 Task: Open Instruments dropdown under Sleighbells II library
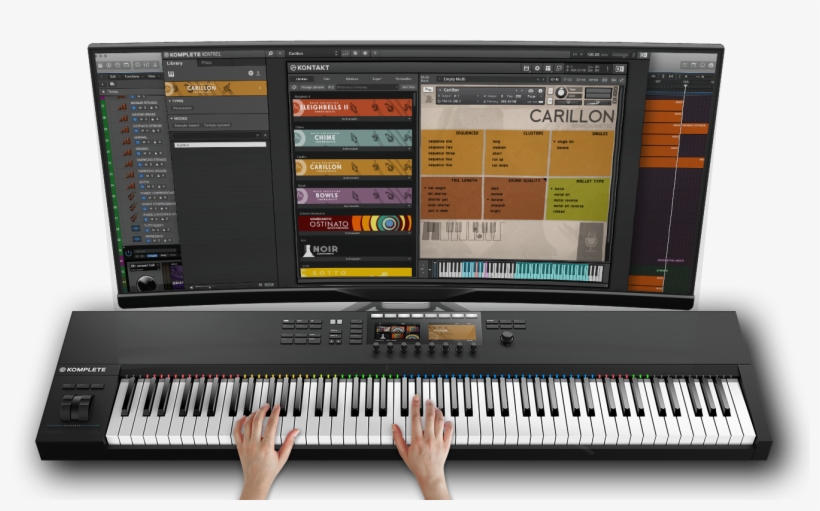[x=352, y=119]
